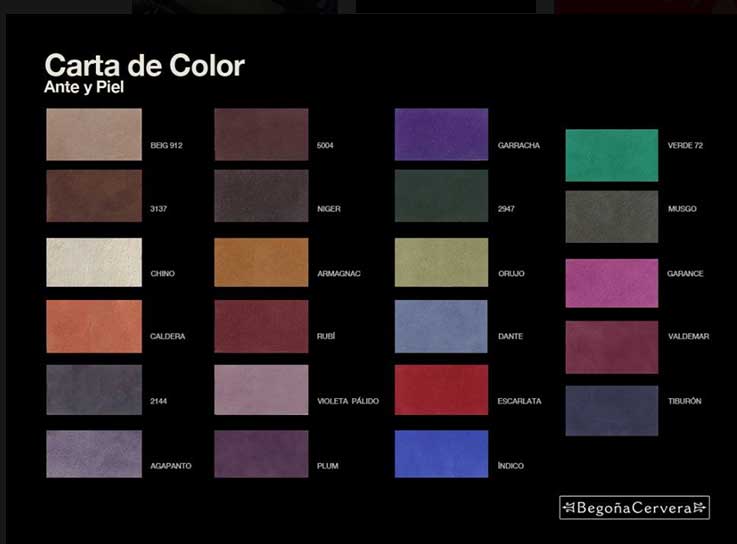The image size is (737, 544).
Task: Click the AGAPANTO label text
Action: (171, 466)
